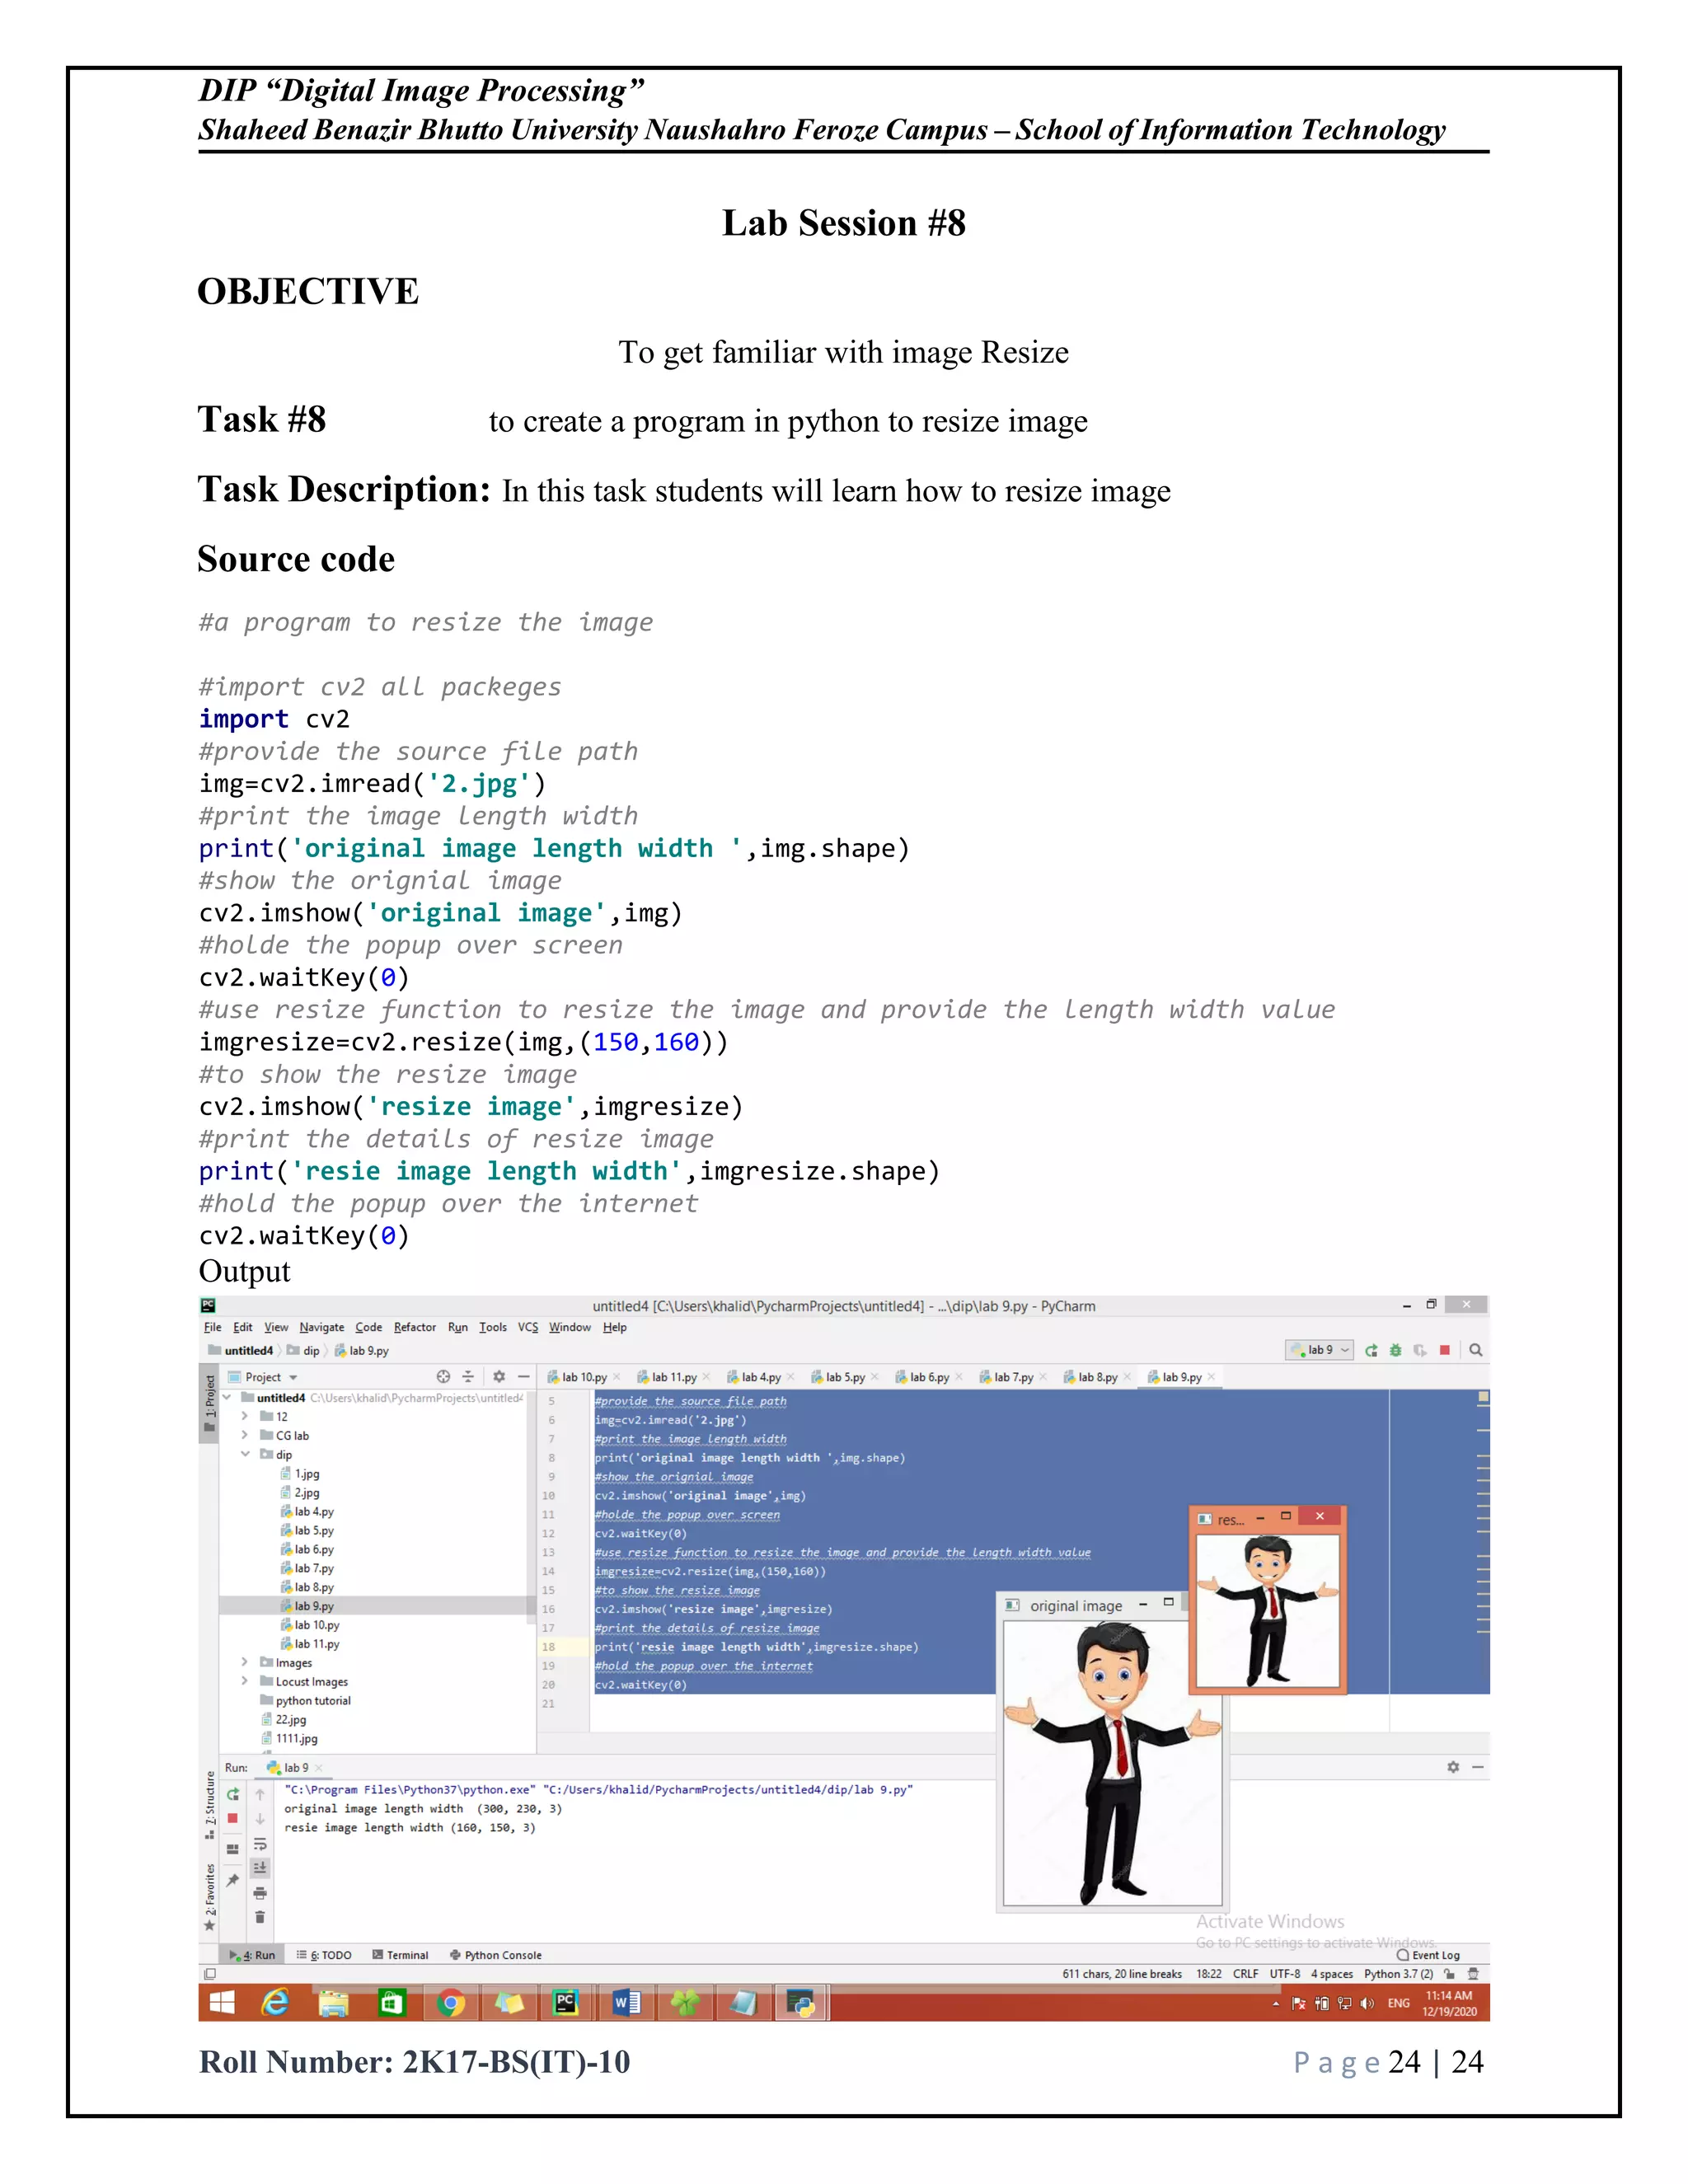The height and width of the screenshot is (2184, 1688).
Task: Click the Debug bug icon
Action: click(1395, 1350)
